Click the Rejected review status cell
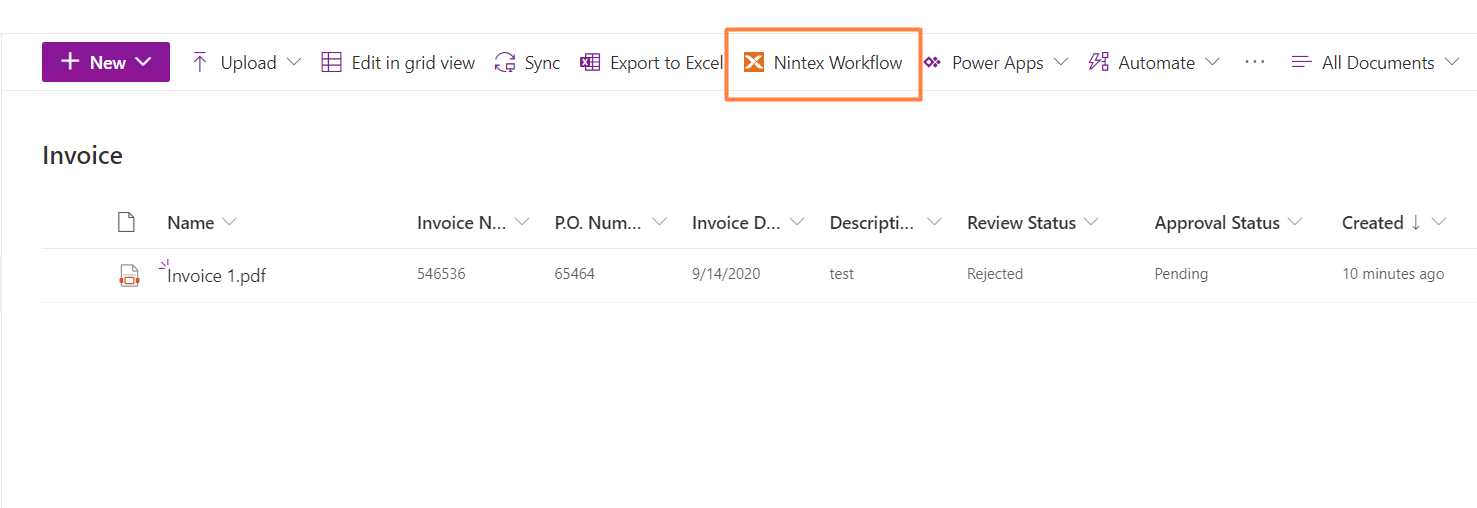Image resolution: width=1477 pixels, height=508 pixels. 995,274
